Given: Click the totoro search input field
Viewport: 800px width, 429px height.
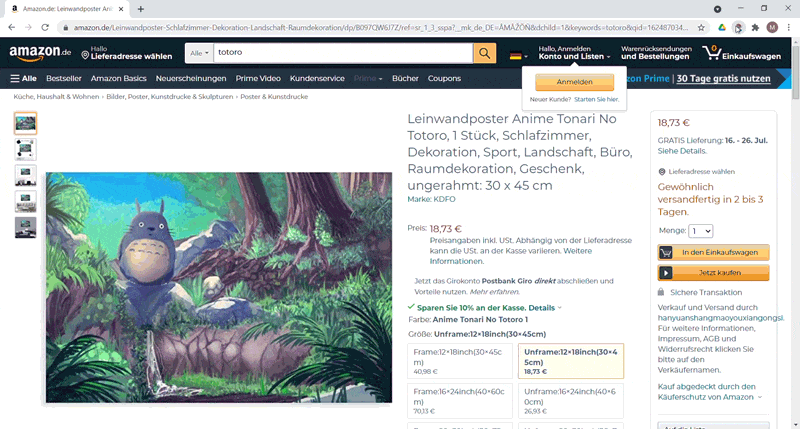Looking at the screenshot, I should pyautogui.click(x=343, y=53).
